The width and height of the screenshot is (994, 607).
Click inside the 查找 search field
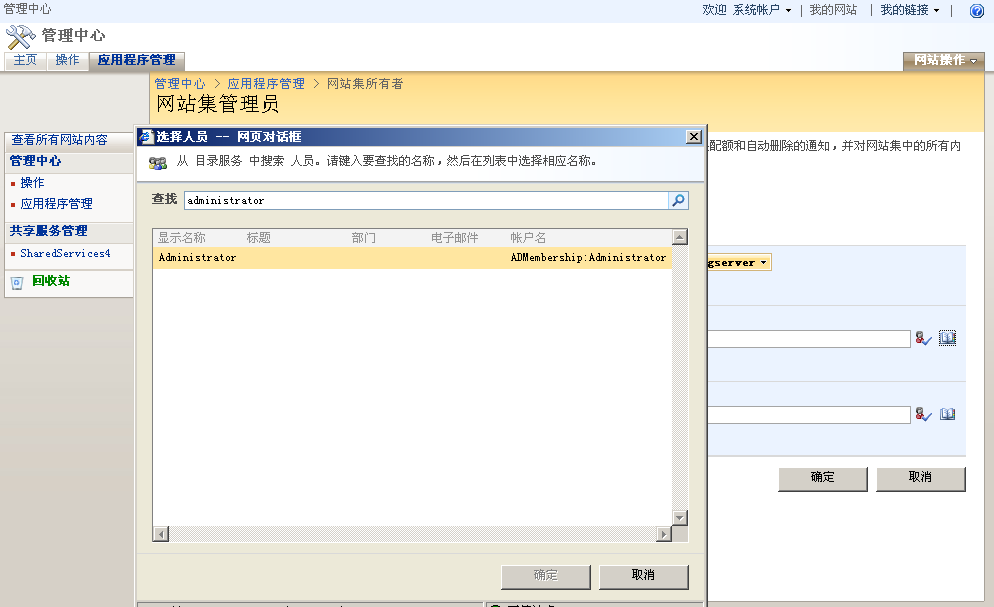[426, 200]
